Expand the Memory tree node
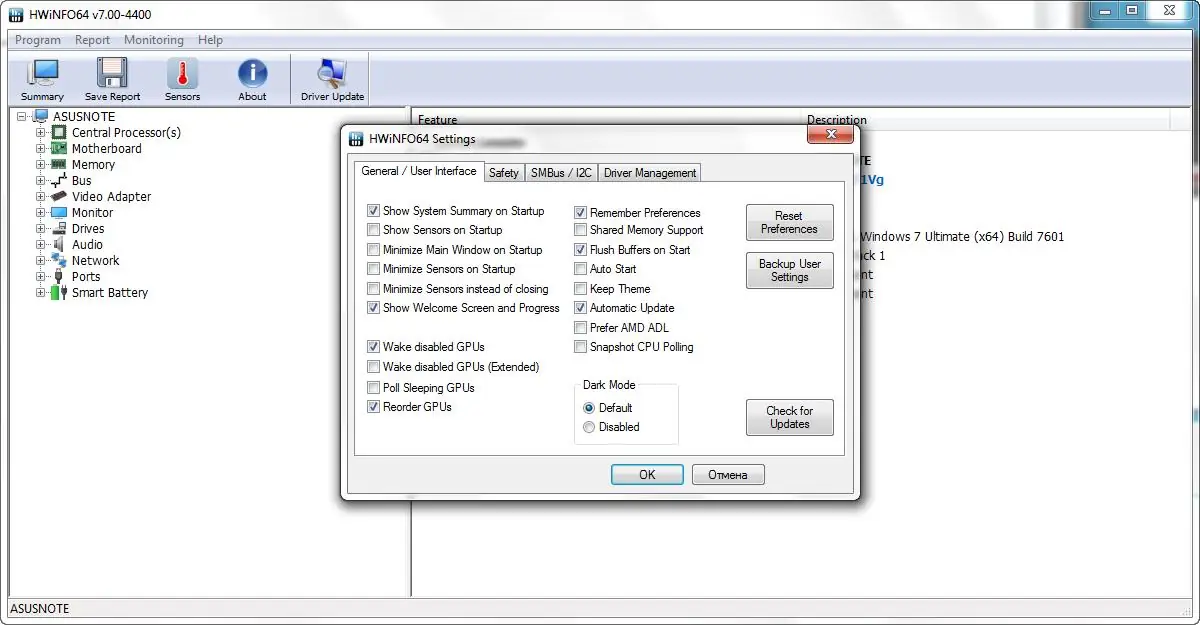Screen dimensions: 1200x625 pos(41,164)
